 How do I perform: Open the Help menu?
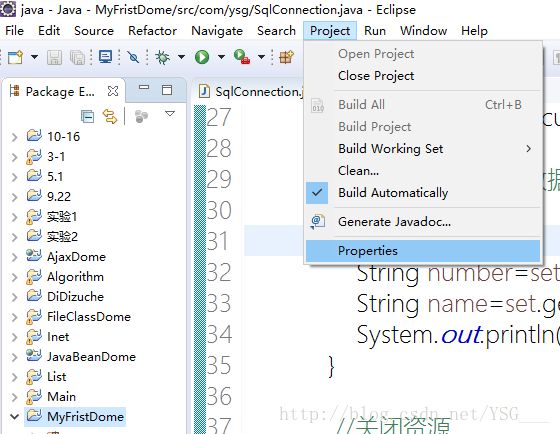click(x=474, y=31)
